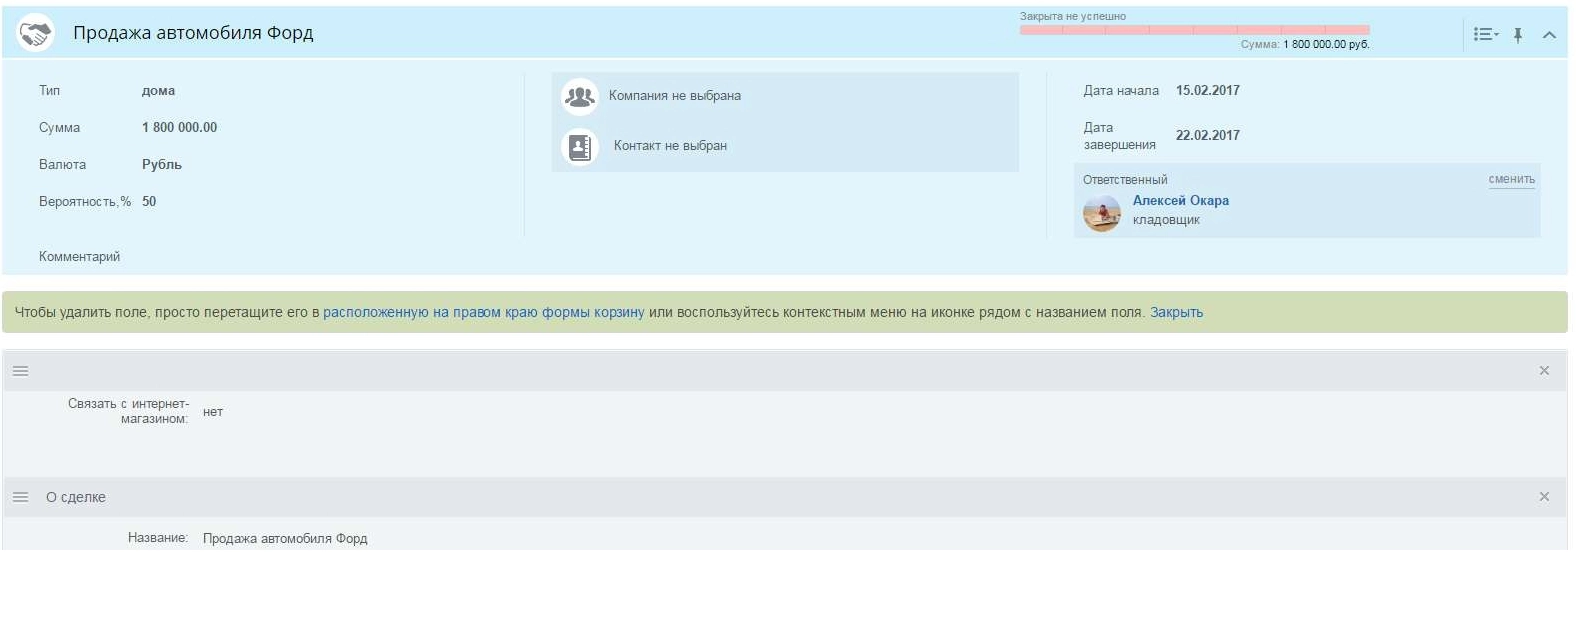Click drag handle of unnamed section
Viewport: 1591px width, 620px height.
click(x=20, y=371)
